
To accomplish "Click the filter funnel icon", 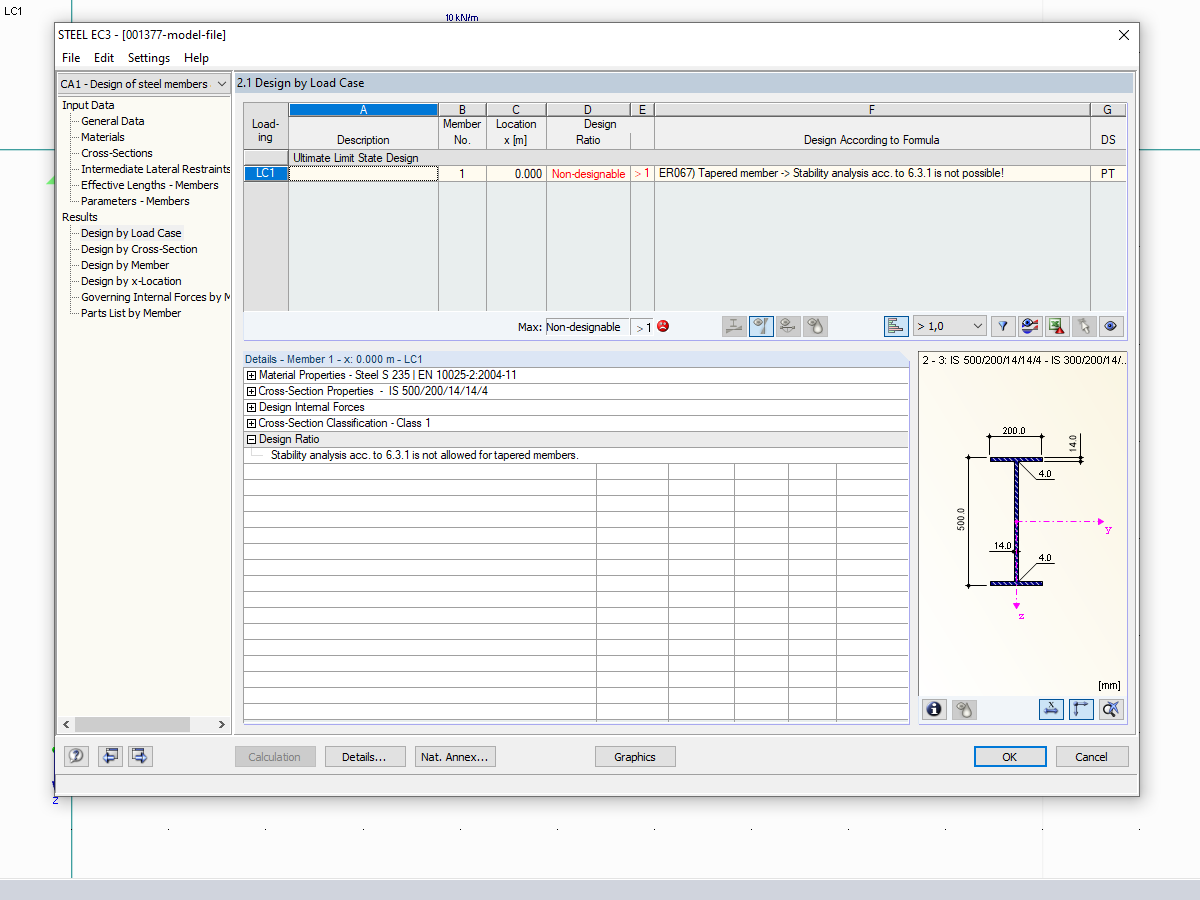I will (x=1002, y=326).
